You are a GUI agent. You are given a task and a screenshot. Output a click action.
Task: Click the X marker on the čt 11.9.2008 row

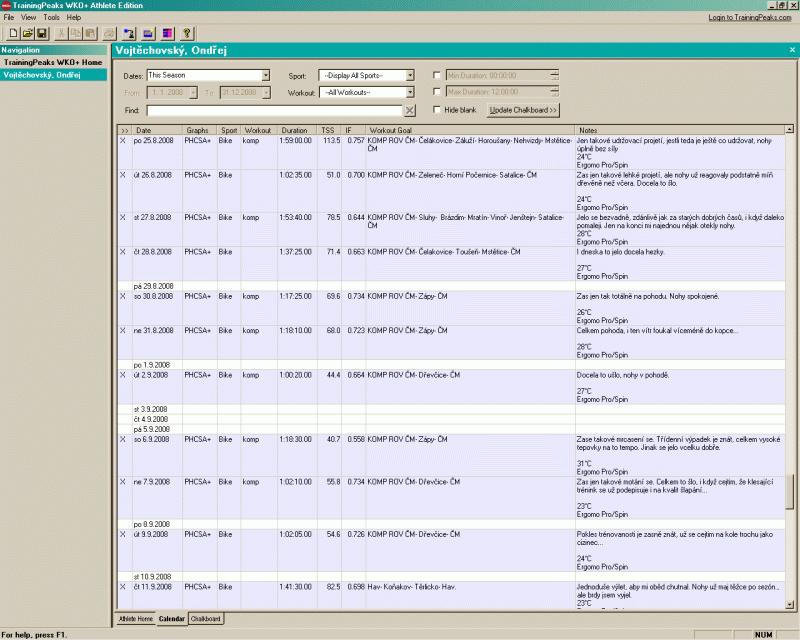pyautogui.click(x=122, y=587)
